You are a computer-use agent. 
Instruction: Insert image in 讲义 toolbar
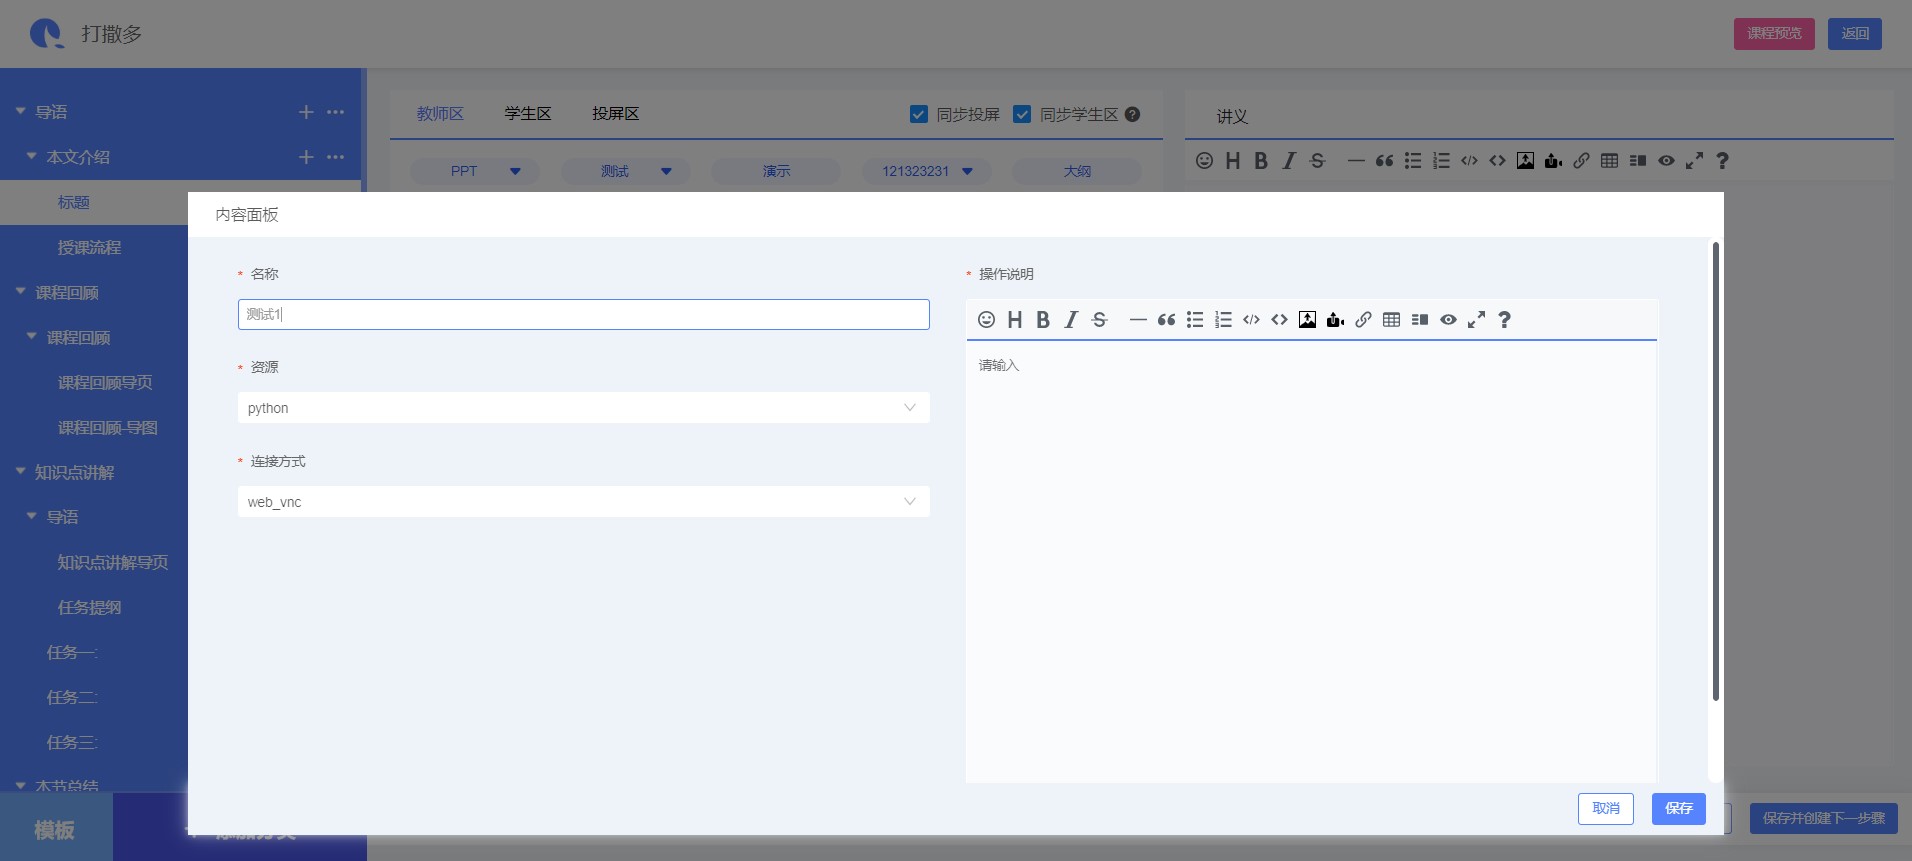(1525, 161)
